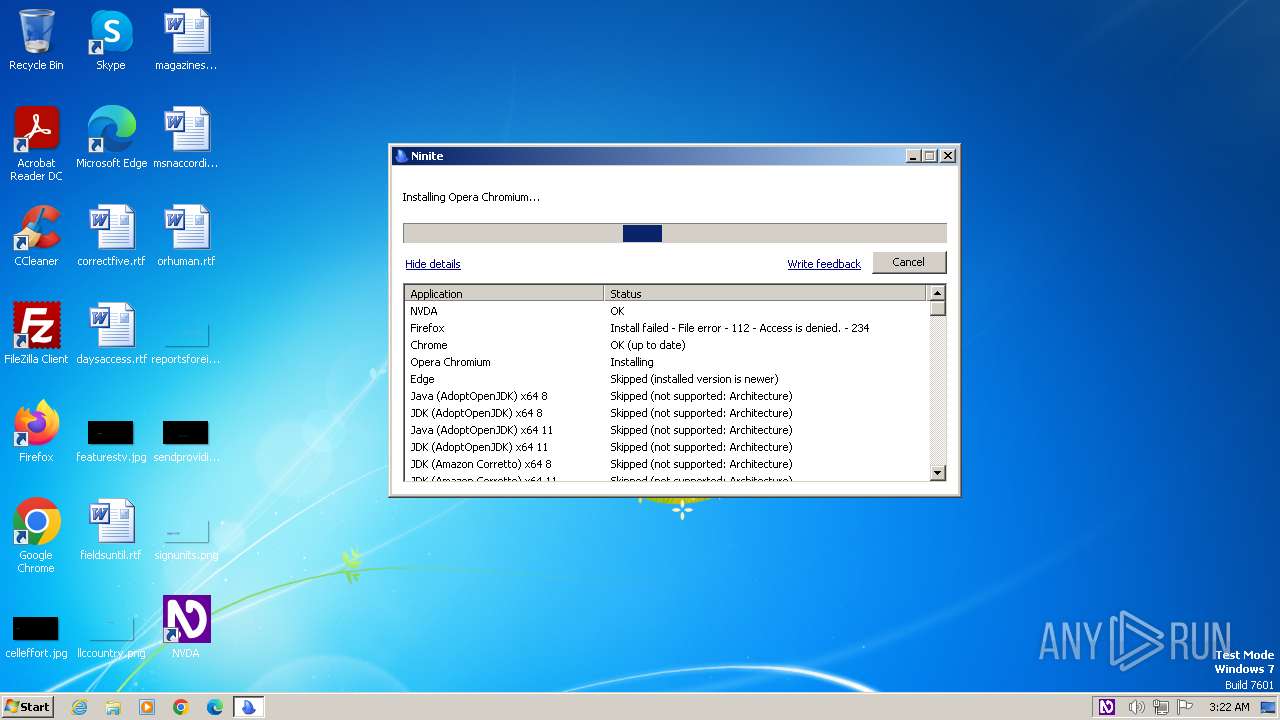Launch Edge from the taskbar

tap(215, 707)
